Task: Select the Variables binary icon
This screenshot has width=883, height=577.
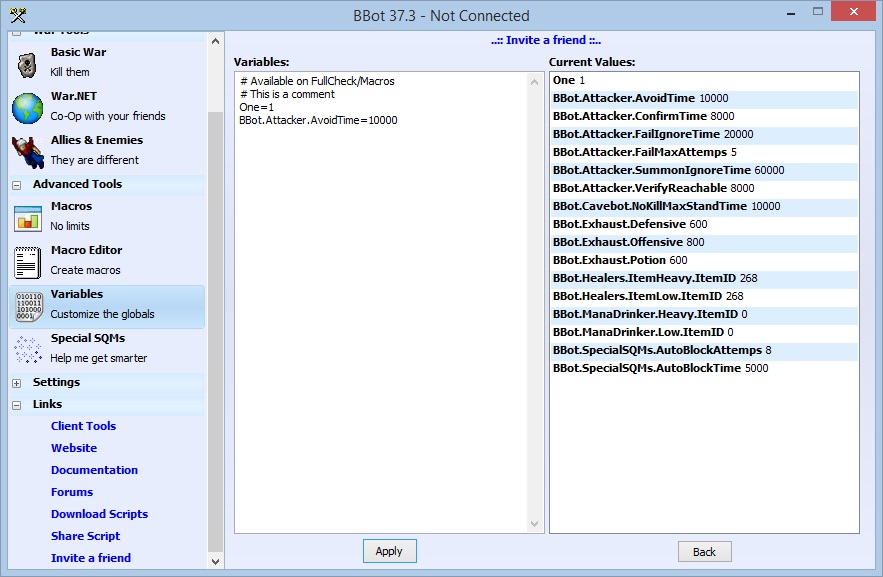Action: (27, 305)
